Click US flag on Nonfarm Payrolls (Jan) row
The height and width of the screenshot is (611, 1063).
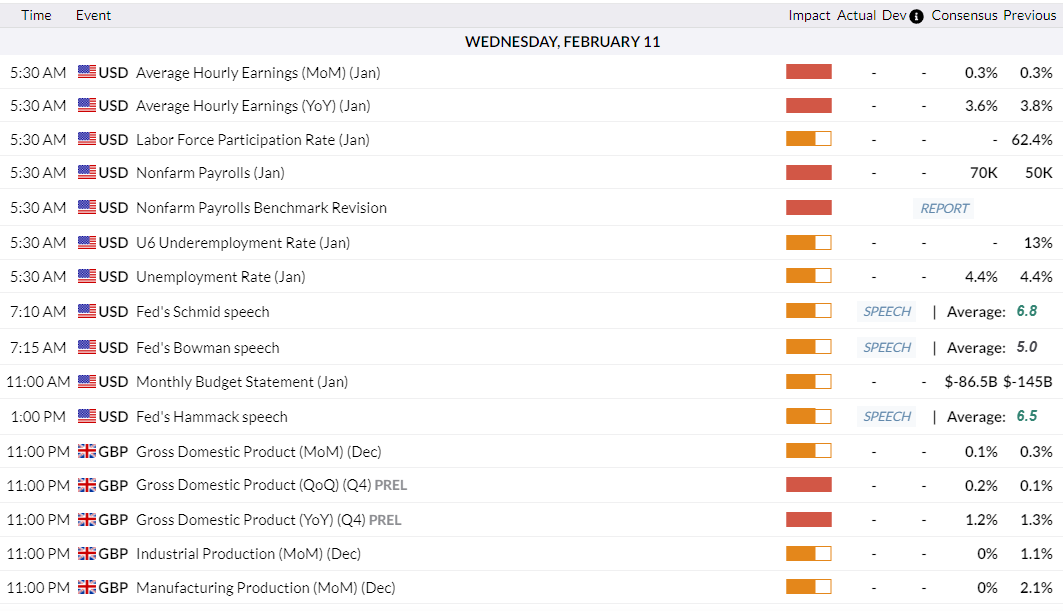pos(87,172)
